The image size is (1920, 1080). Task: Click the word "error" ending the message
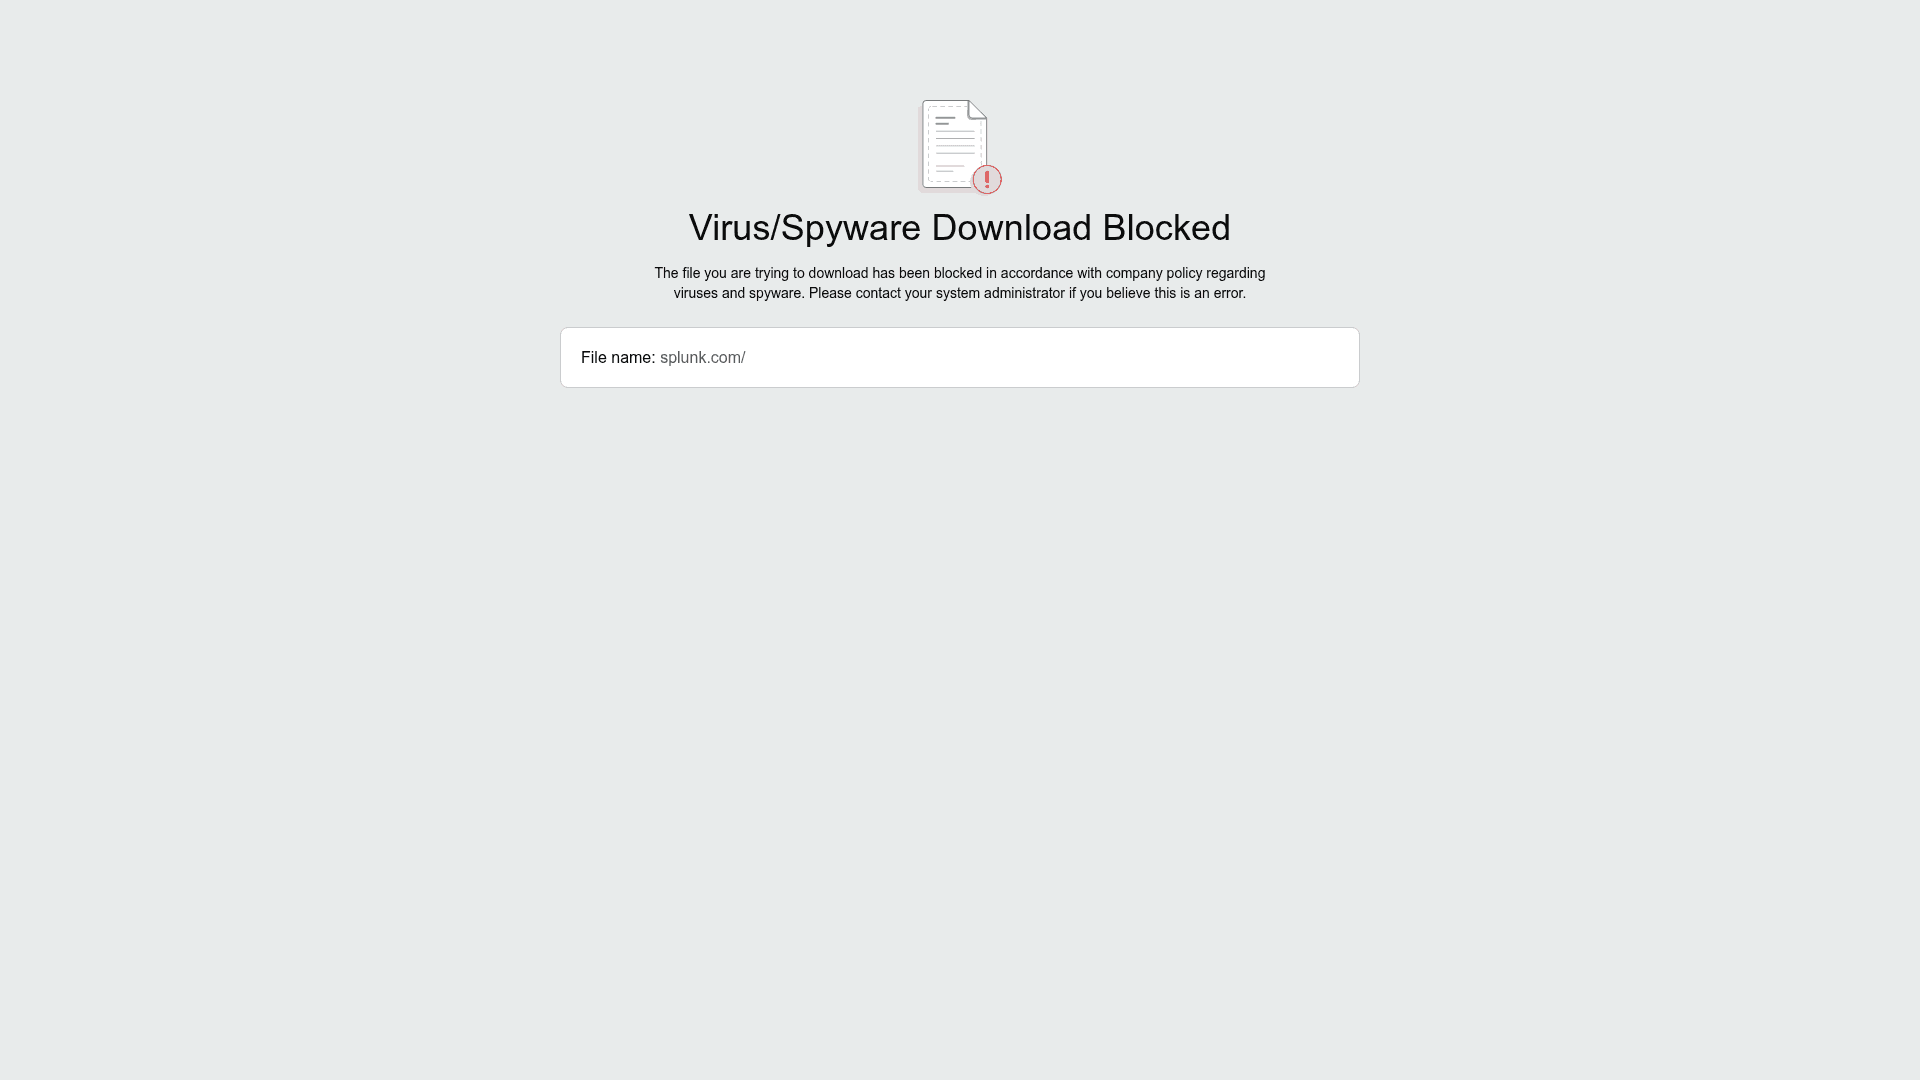tap(1228, 293)
